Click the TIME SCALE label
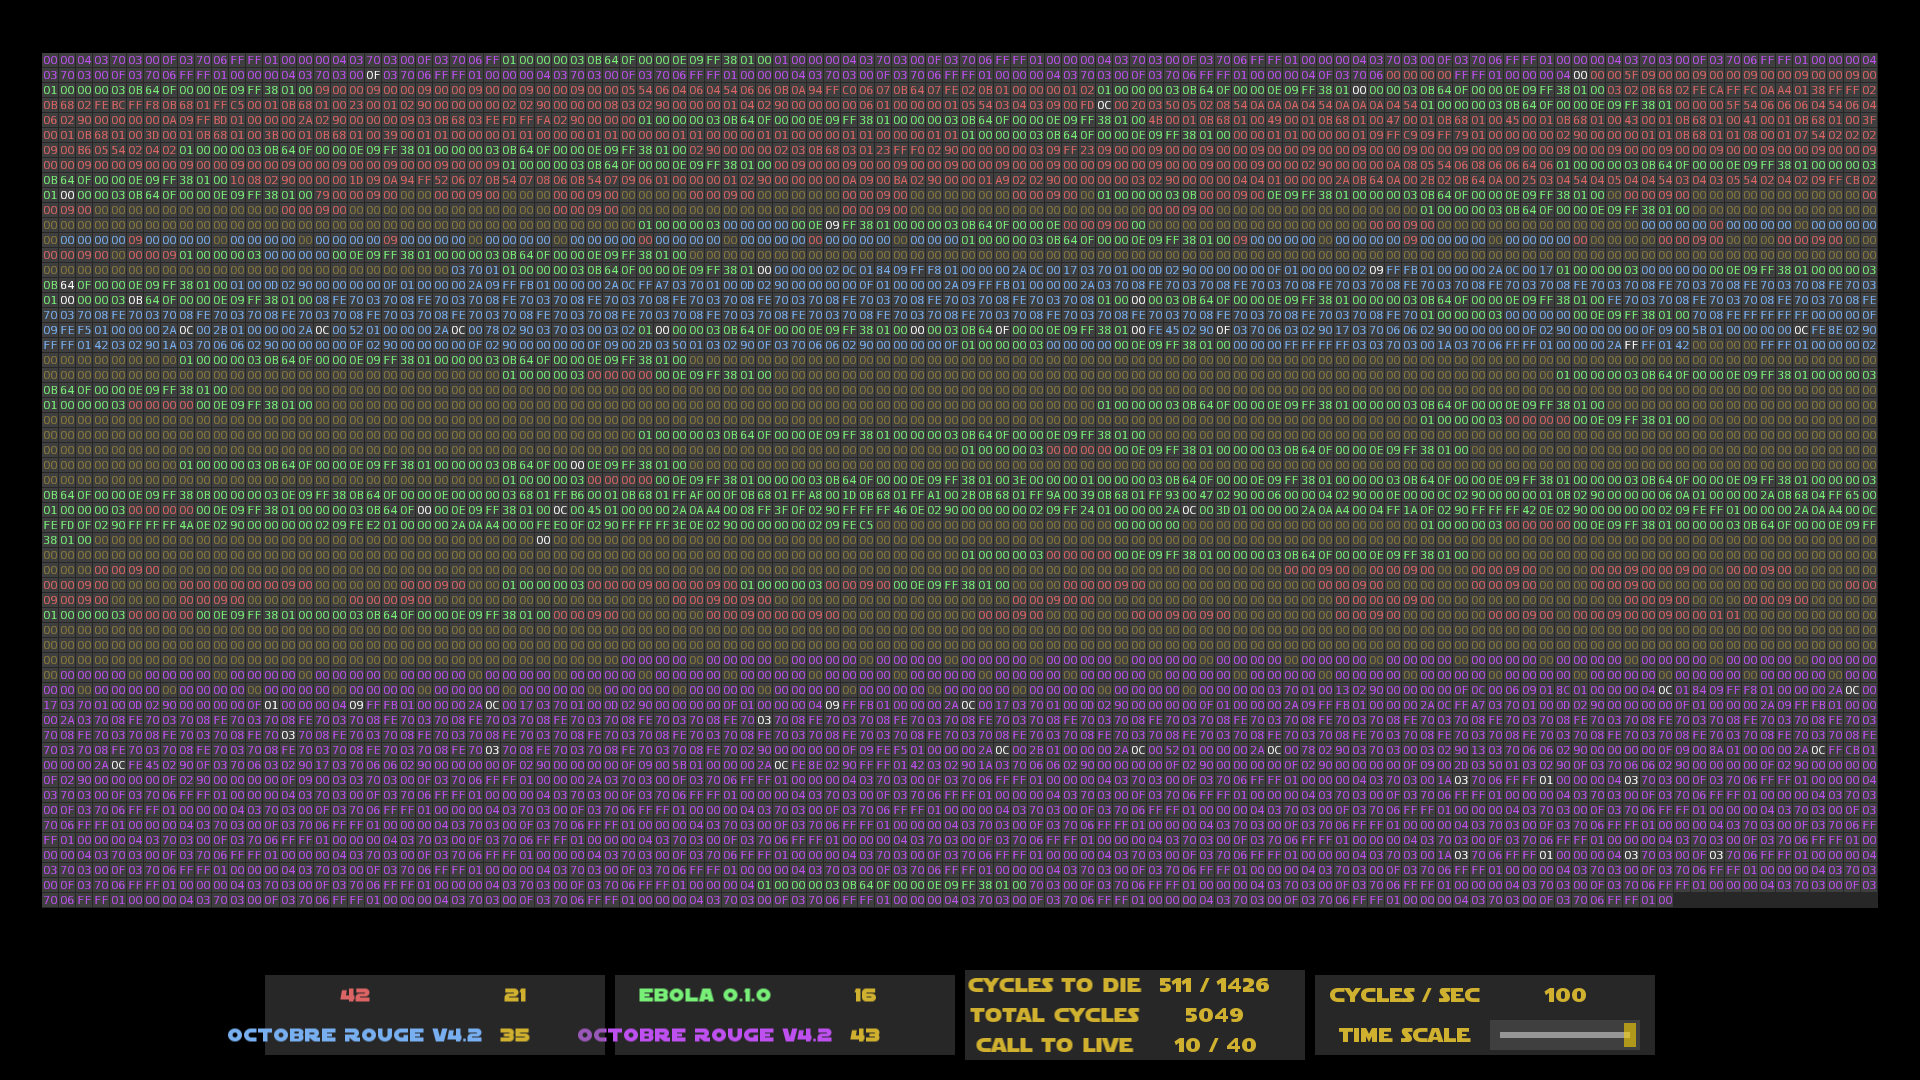The image size is (1920, 1080). [x=1404, y=1035]
